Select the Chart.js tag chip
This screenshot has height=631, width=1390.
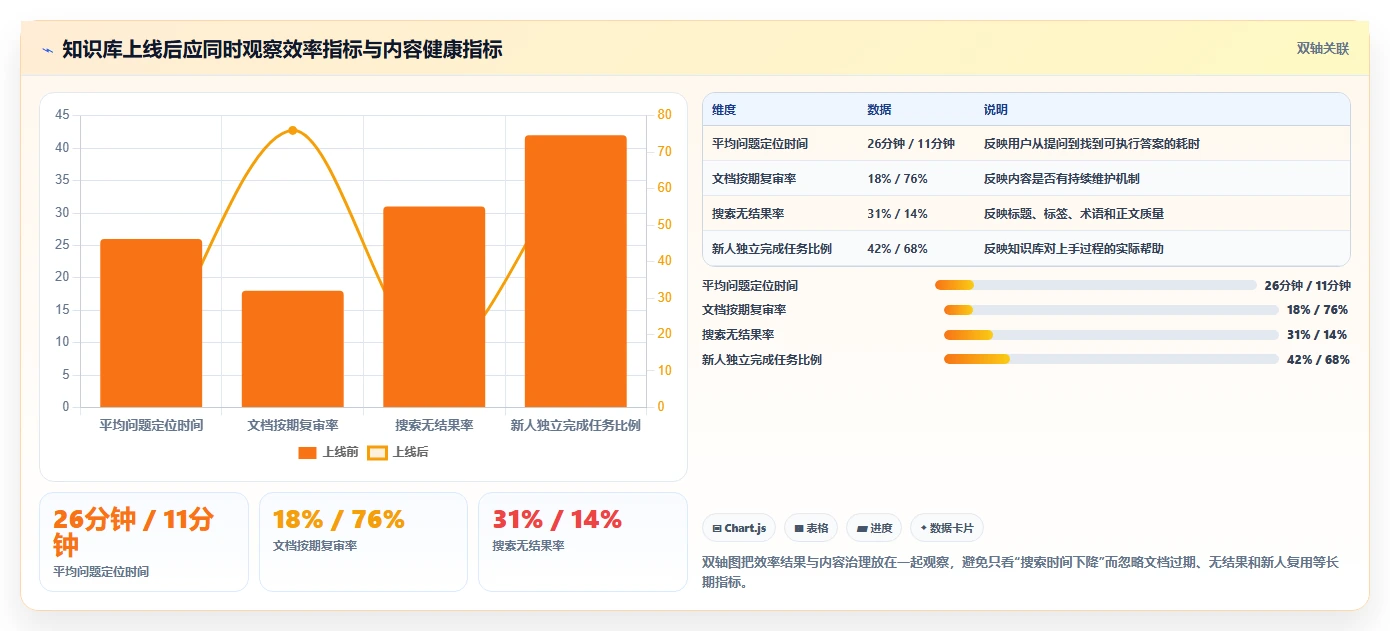tap(739, 528)
